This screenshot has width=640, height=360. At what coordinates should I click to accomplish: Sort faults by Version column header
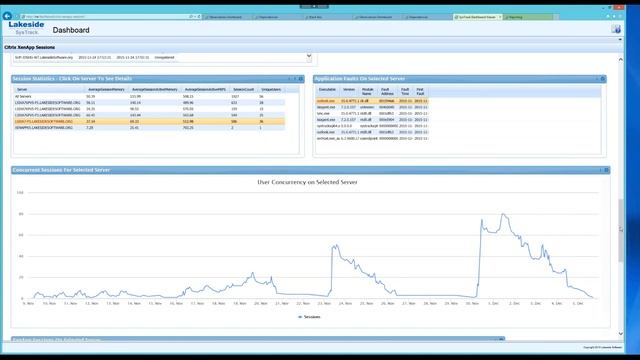(349, 89)
